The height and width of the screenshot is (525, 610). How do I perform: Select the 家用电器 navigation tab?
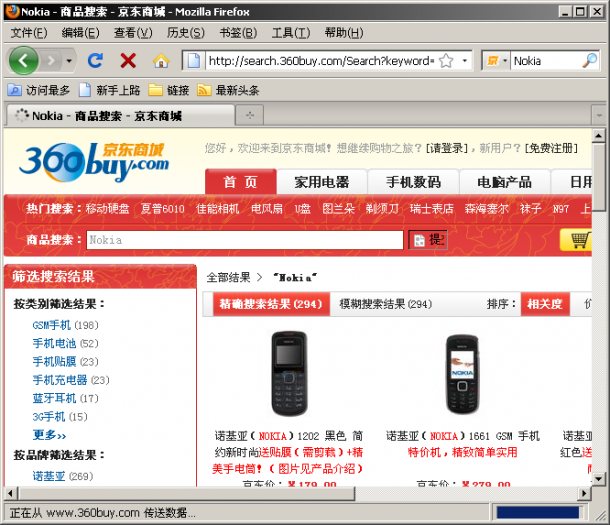coord(322,182)
